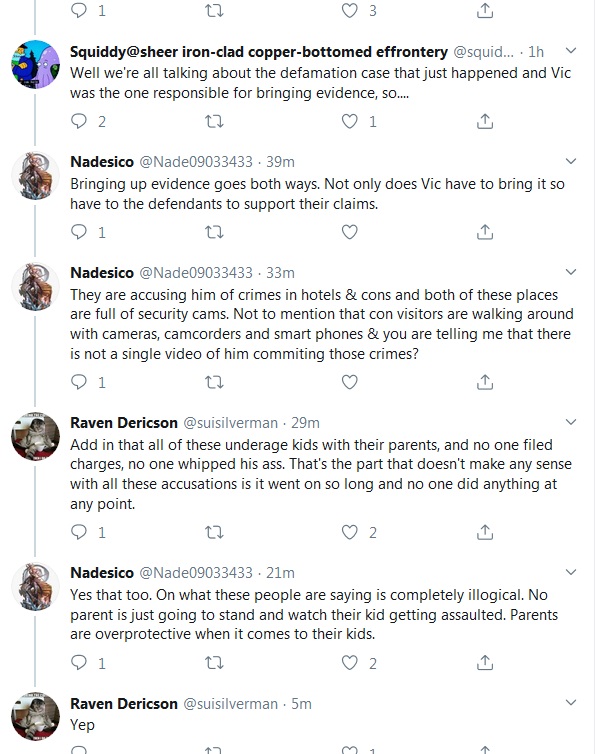597x754 pixels.
Task: Open chevron menu on Raven's 'Yep' tweet
Action: [571, 703]
